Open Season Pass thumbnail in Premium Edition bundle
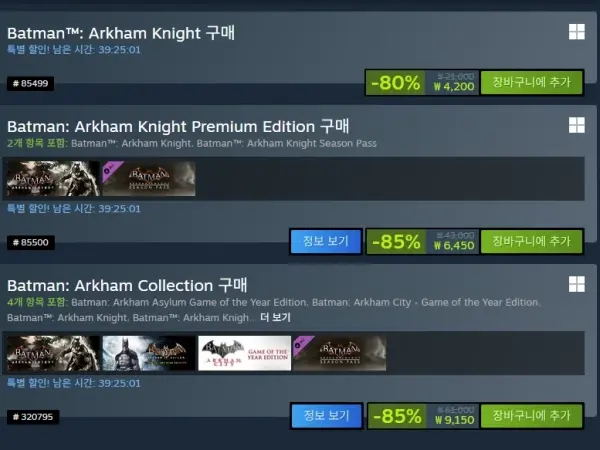 [149, 179]
